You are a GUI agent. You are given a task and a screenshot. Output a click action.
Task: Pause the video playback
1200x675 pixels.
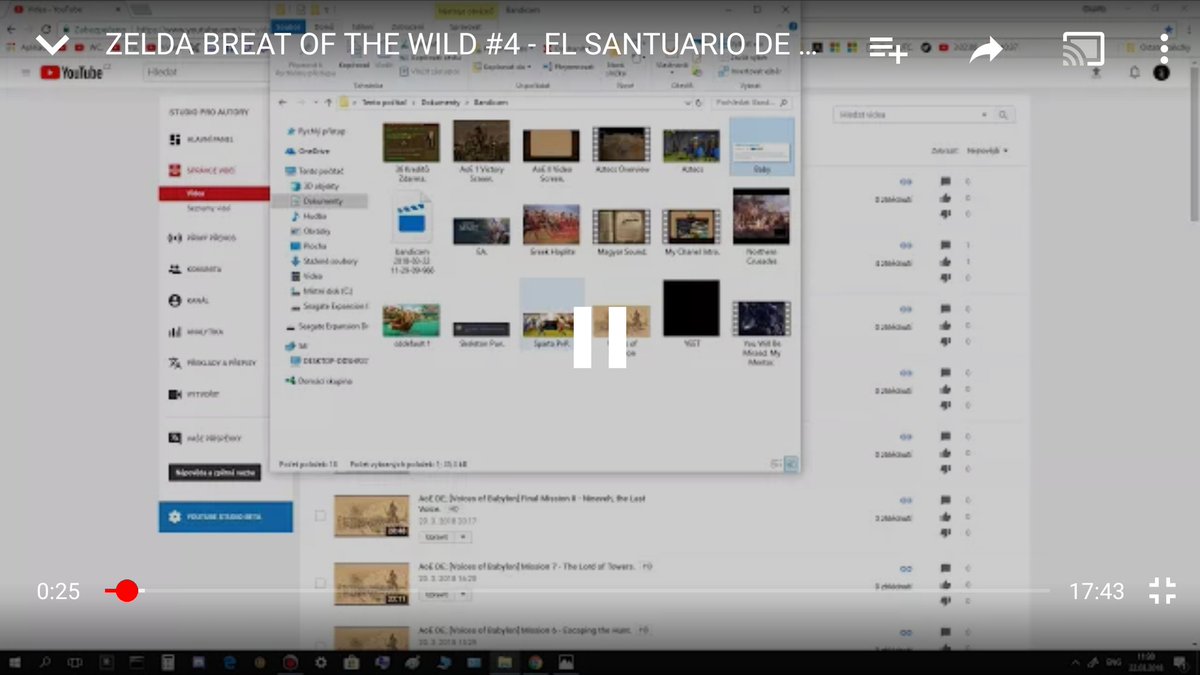(x=600, y=337)
